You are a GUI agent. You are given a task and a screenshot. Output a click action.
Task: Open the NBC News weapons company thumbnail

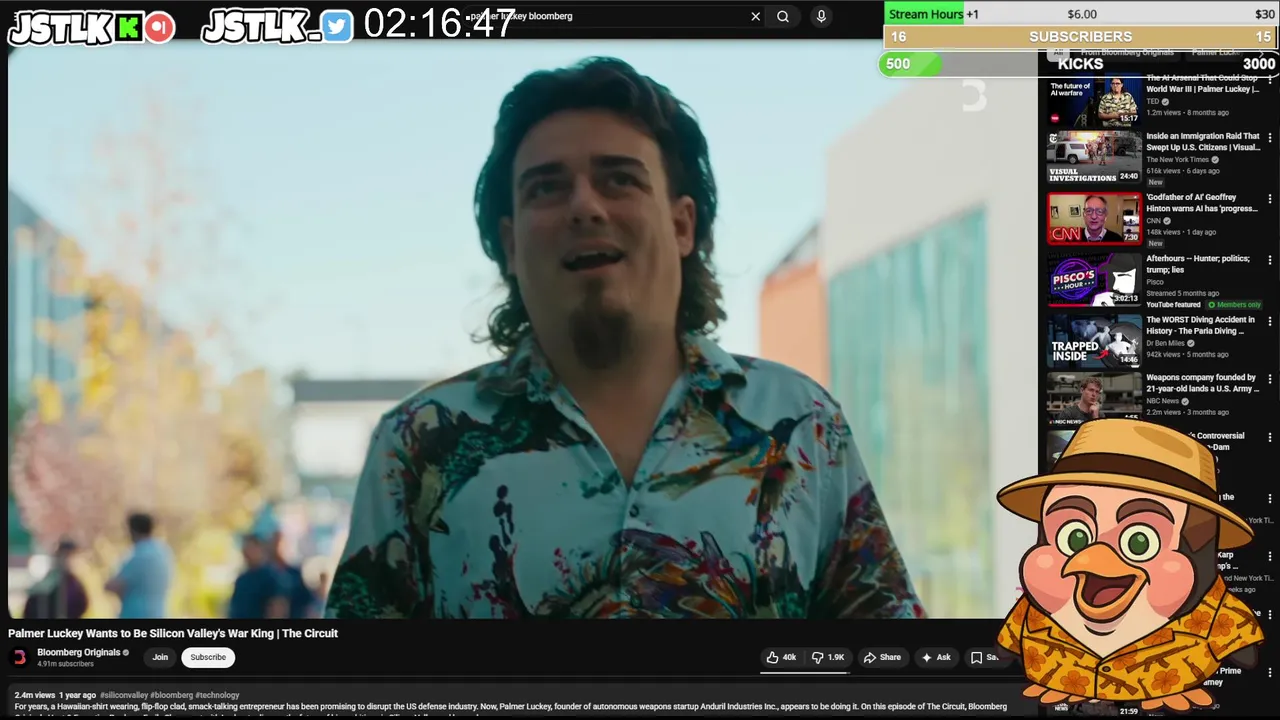(x=1094, y=398)
